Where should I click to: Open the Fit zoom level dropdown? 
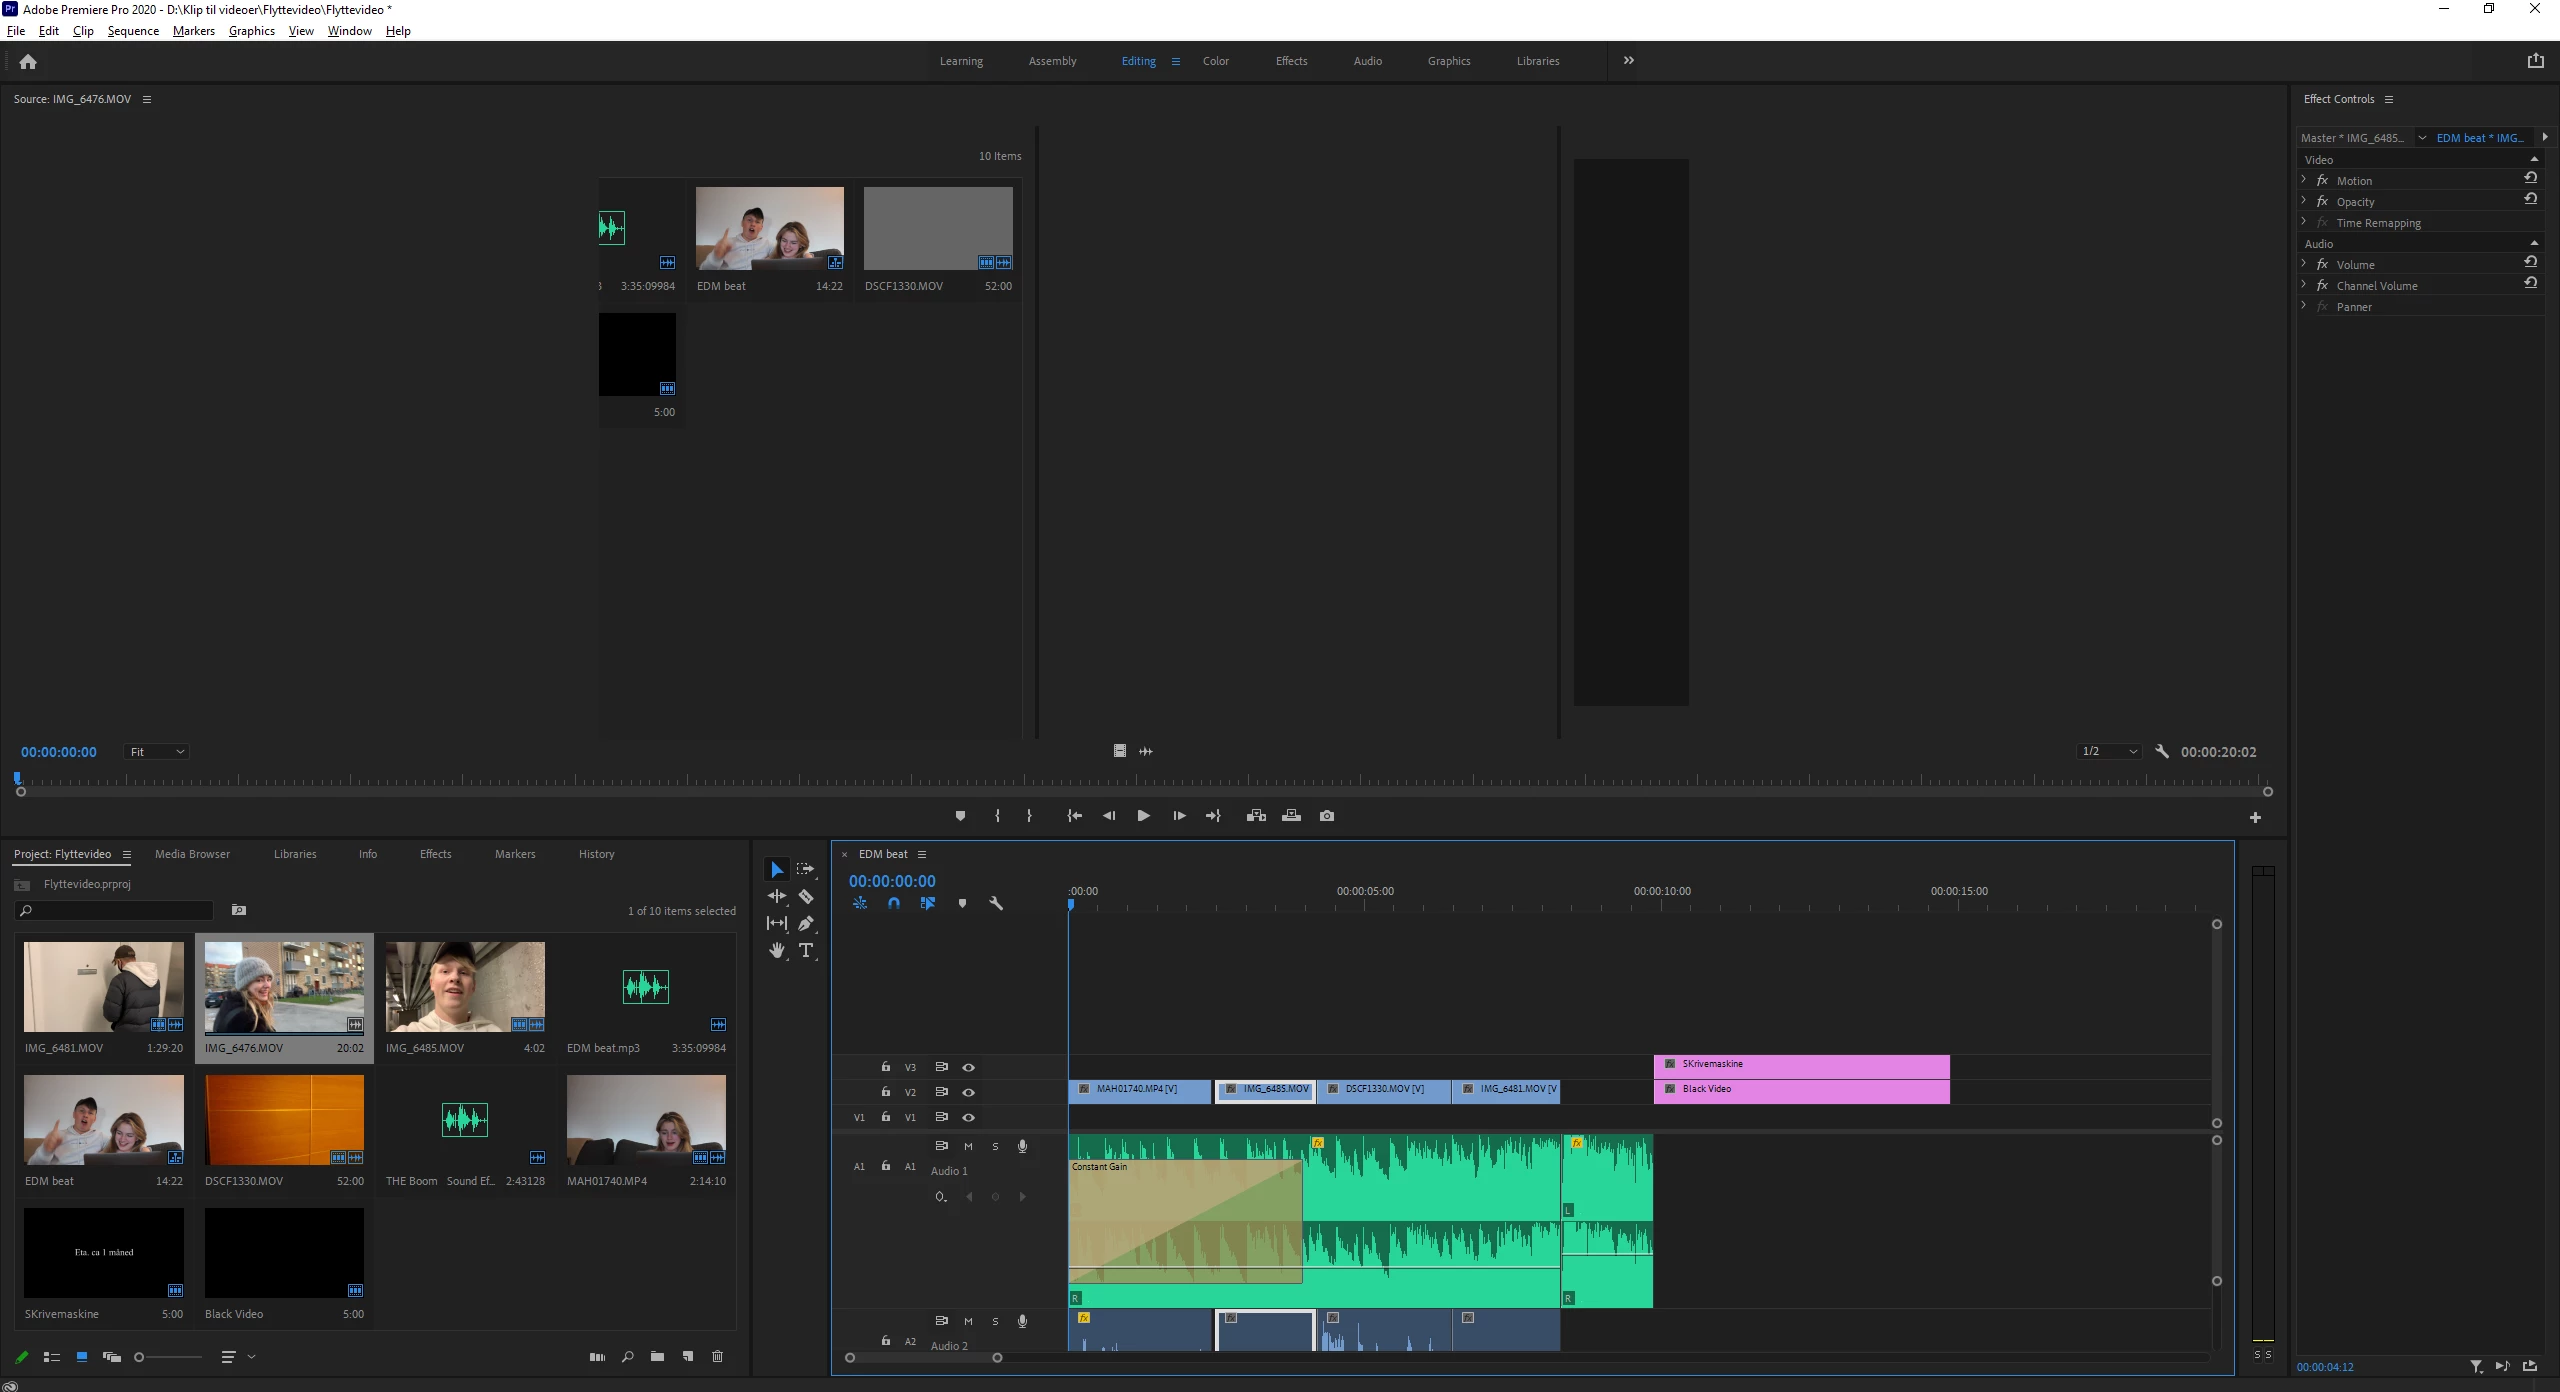156,752
